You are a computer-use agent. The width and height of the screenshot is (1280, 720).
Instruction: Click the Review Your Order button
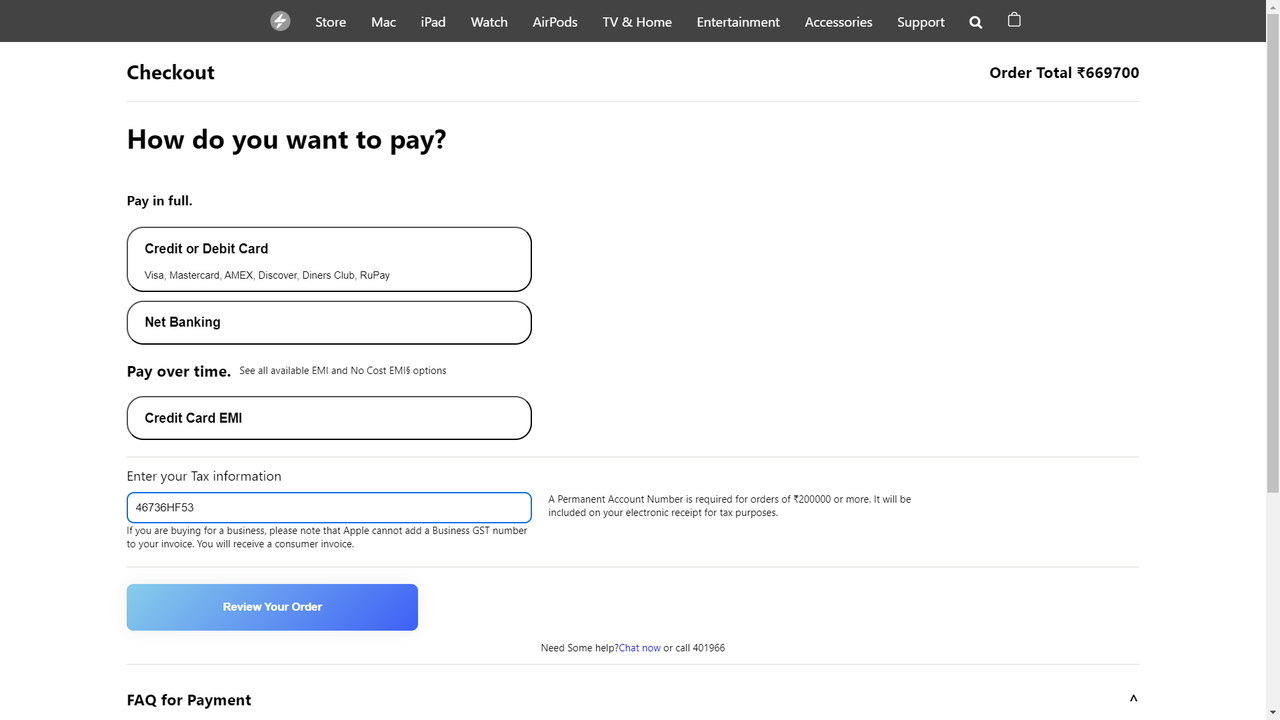272,607
